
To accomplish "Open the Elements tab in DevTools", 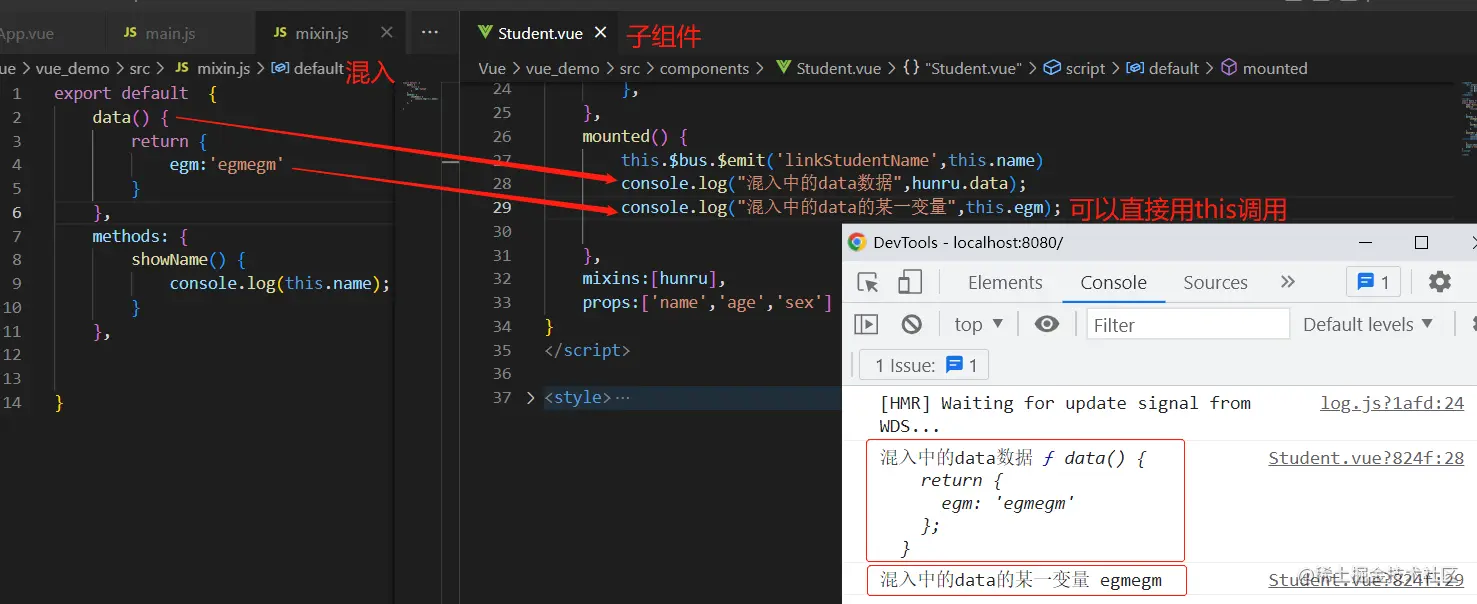I will [x=1005, y=282].
